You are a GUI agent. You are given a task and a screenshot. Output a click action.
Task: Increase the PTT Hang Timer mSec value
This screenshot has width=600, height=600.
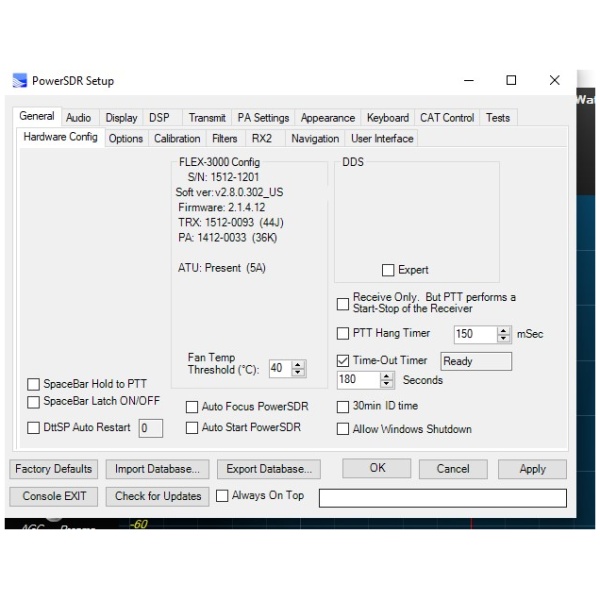504,330
